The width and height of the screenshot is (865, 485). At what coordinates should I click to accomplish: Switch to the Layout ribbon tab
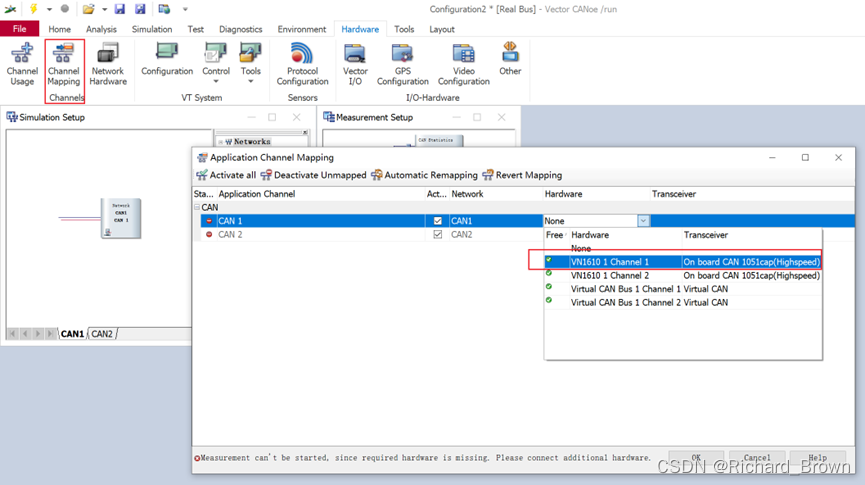442,29
